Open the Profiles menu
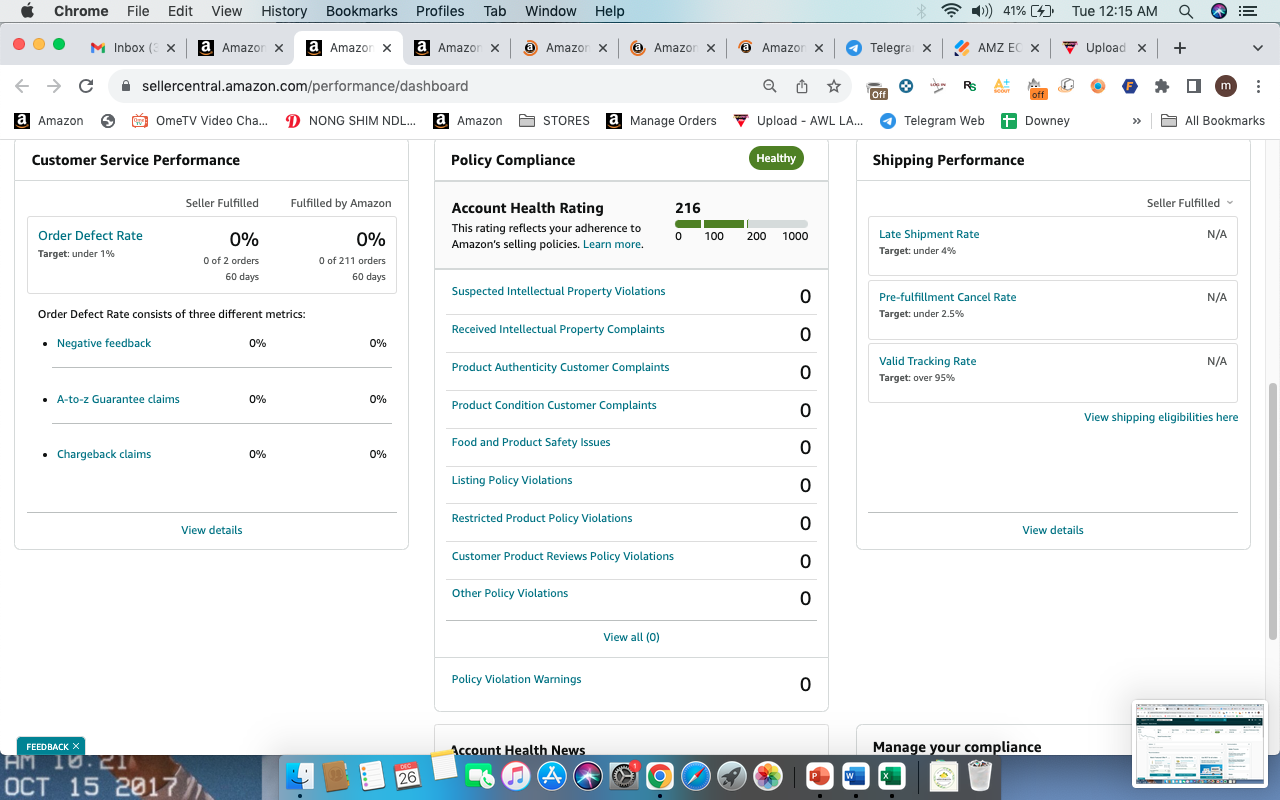The image size is (1280, 800). 440,11
